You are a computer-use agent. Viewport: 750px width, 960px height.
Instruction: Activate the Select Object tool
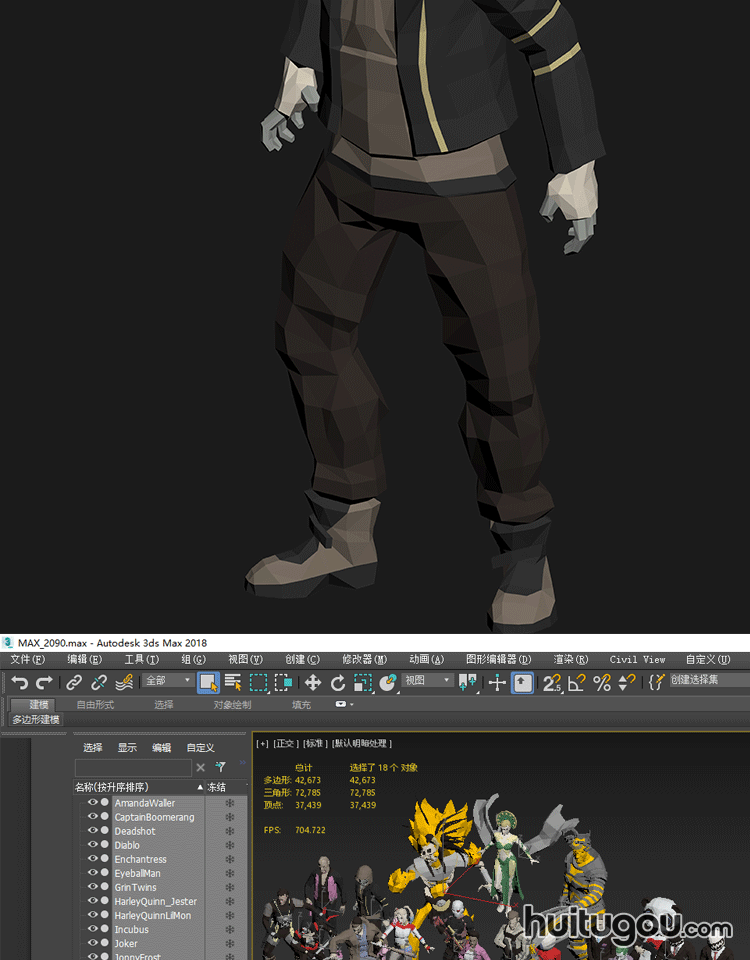(208, 683)
